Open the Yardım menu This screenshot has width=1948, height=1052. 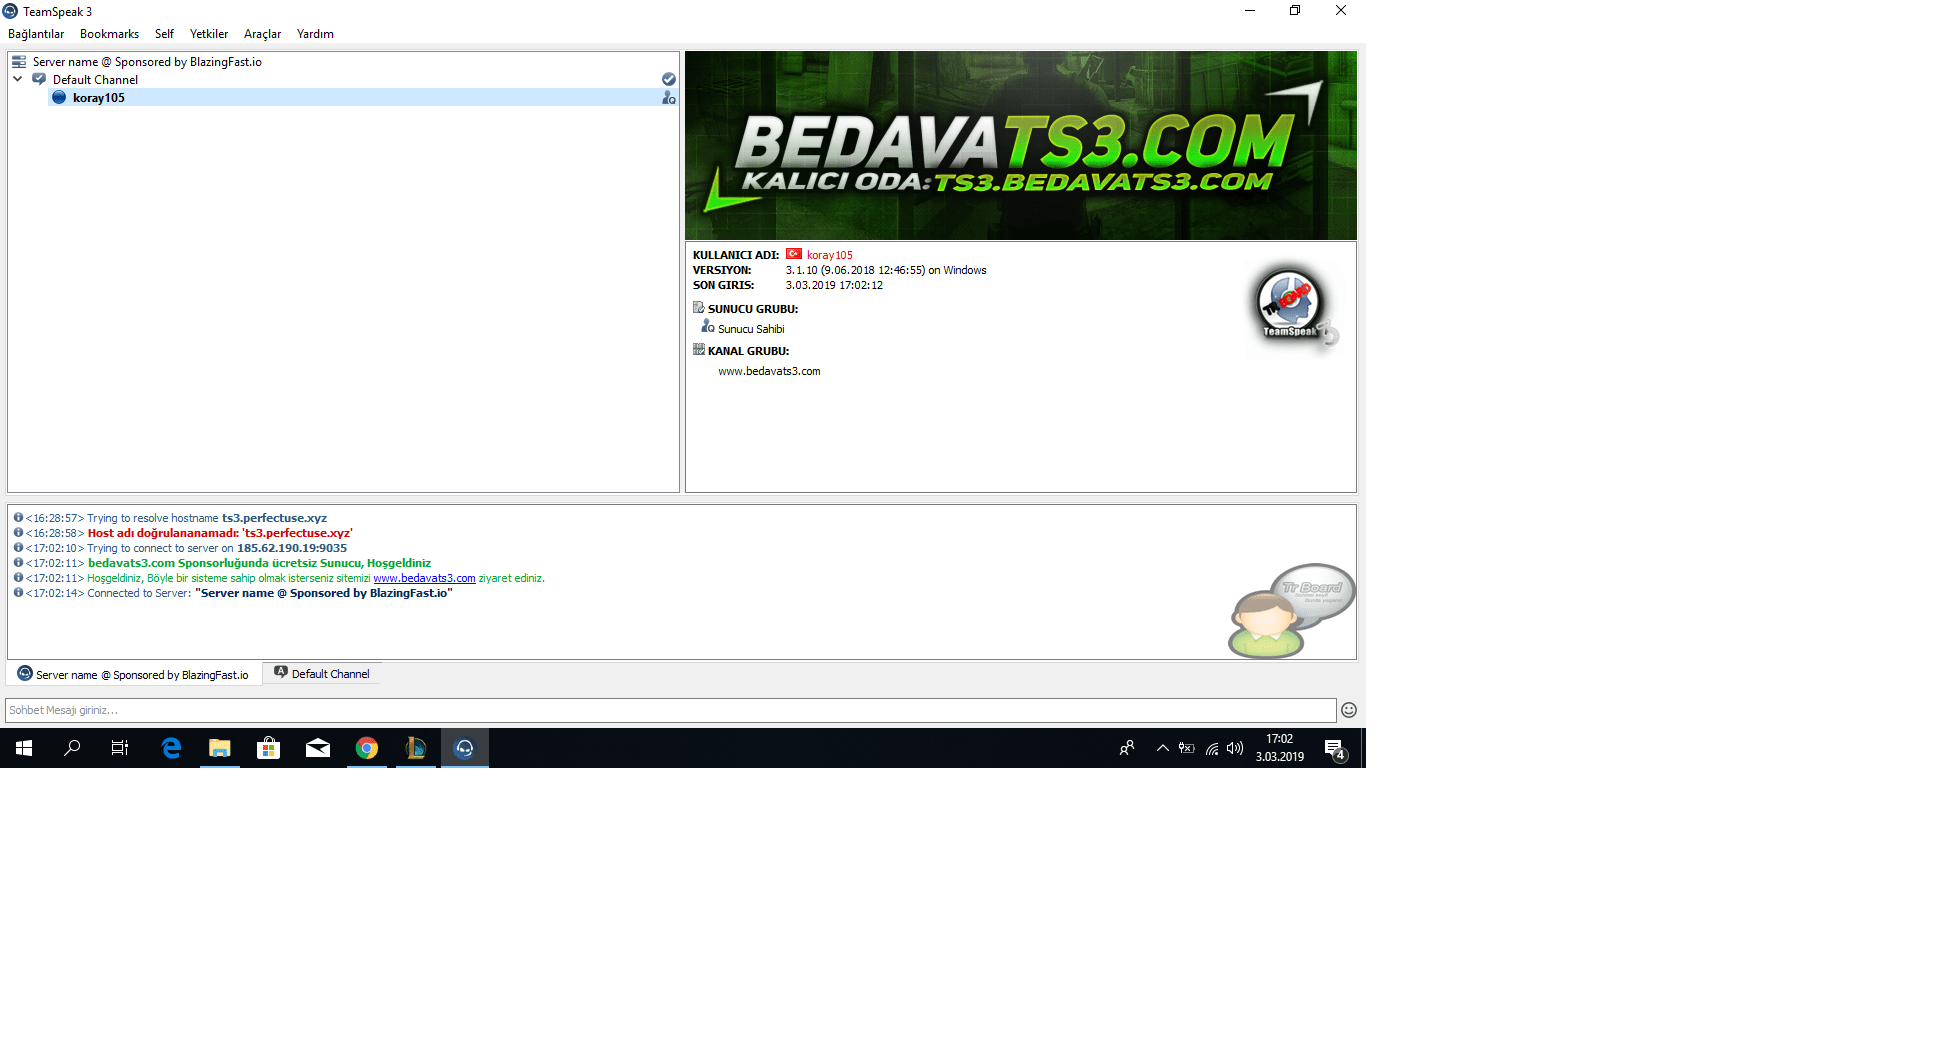(315, 34)
